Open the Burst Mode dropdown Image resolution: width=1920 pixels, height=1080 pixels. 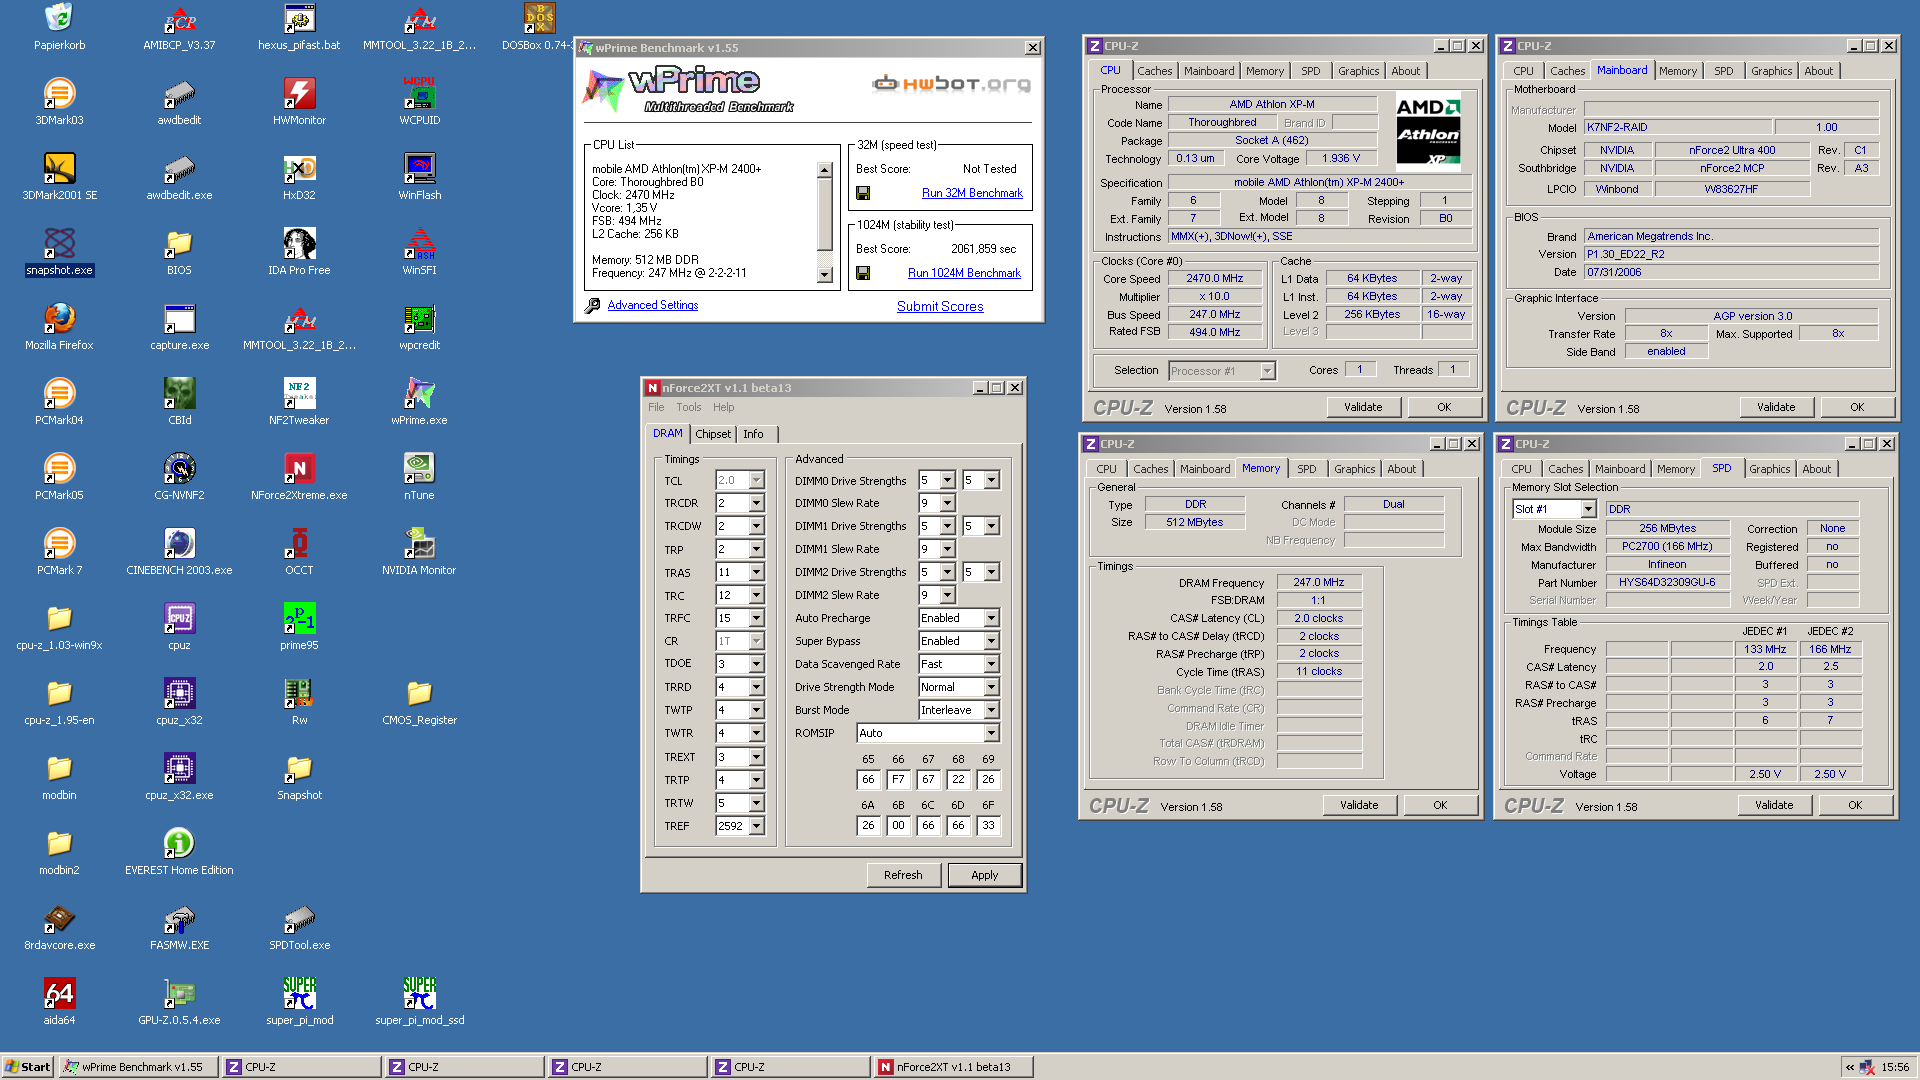click(991, 710)
